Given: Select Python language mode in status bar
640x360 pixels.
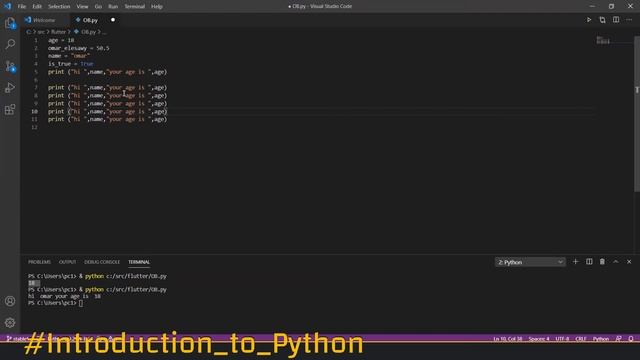Looking at the screenshot, I should (601, 339).
